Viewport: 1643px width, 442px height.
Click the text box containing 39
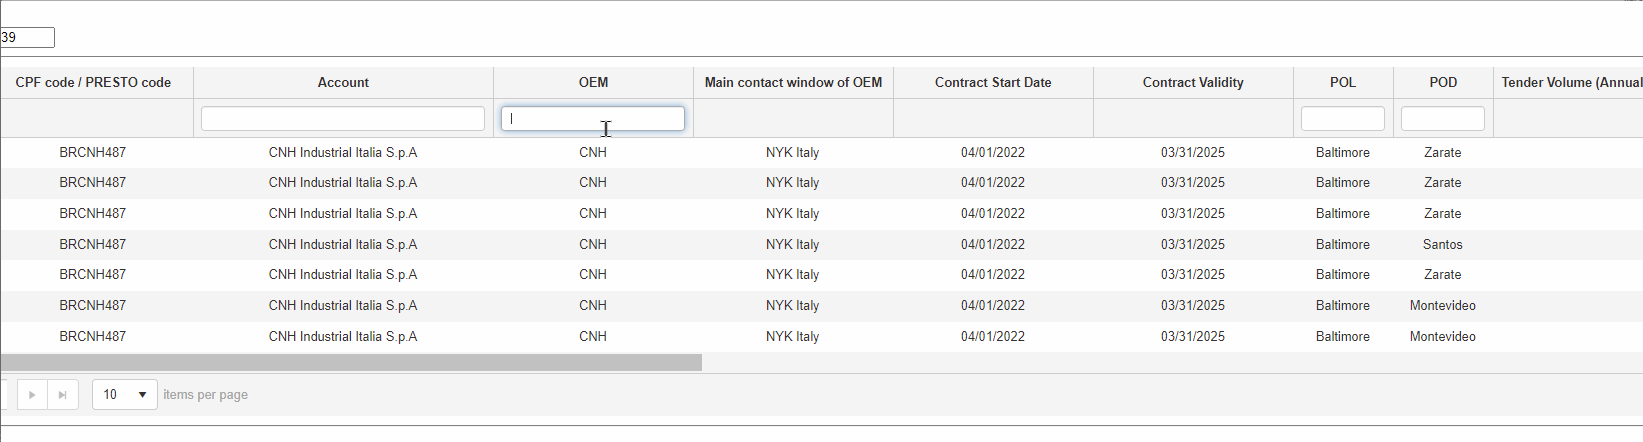[x=26, y=38]
